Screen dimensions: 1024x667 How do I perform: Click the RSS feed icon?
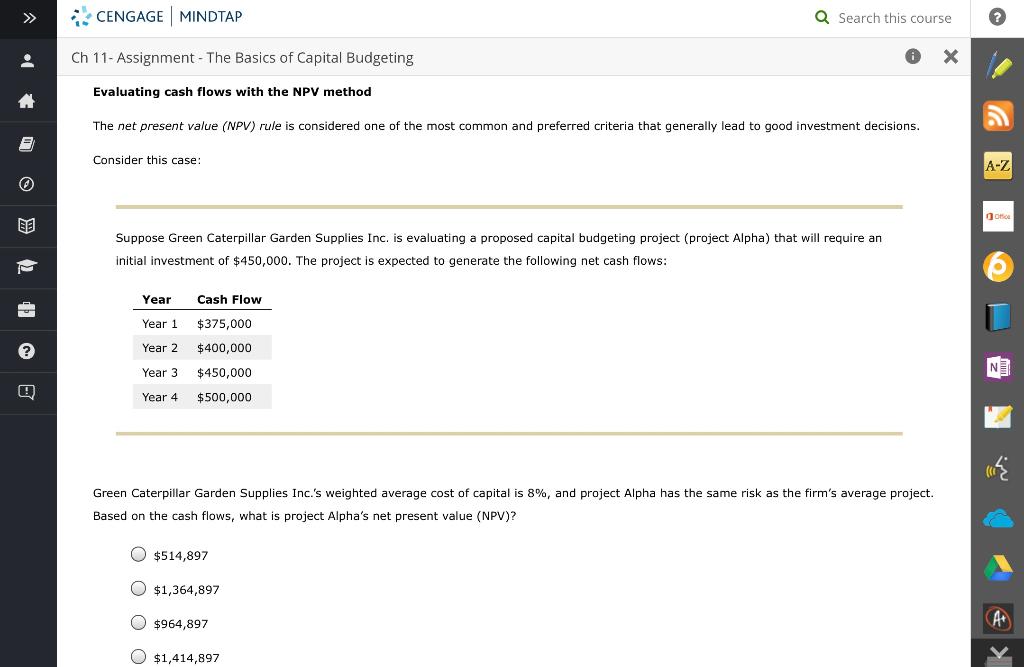(x=998, y=115)
